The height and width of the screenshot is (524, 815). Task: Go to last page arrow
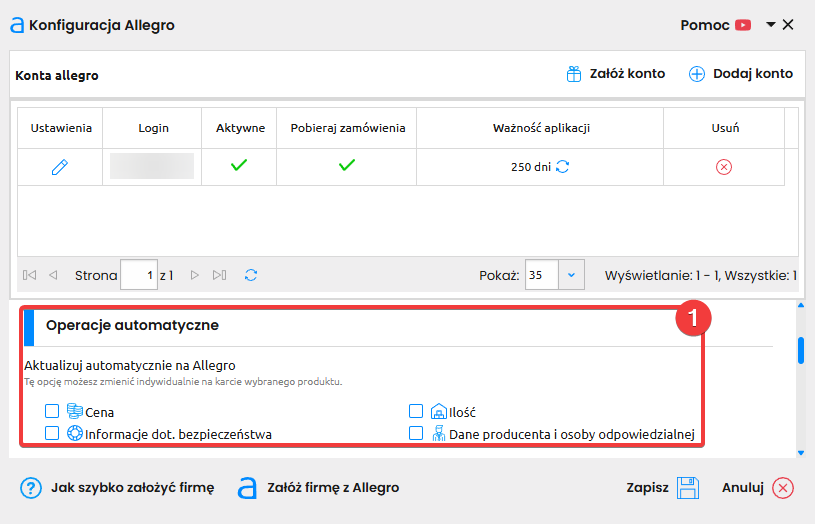219,275
